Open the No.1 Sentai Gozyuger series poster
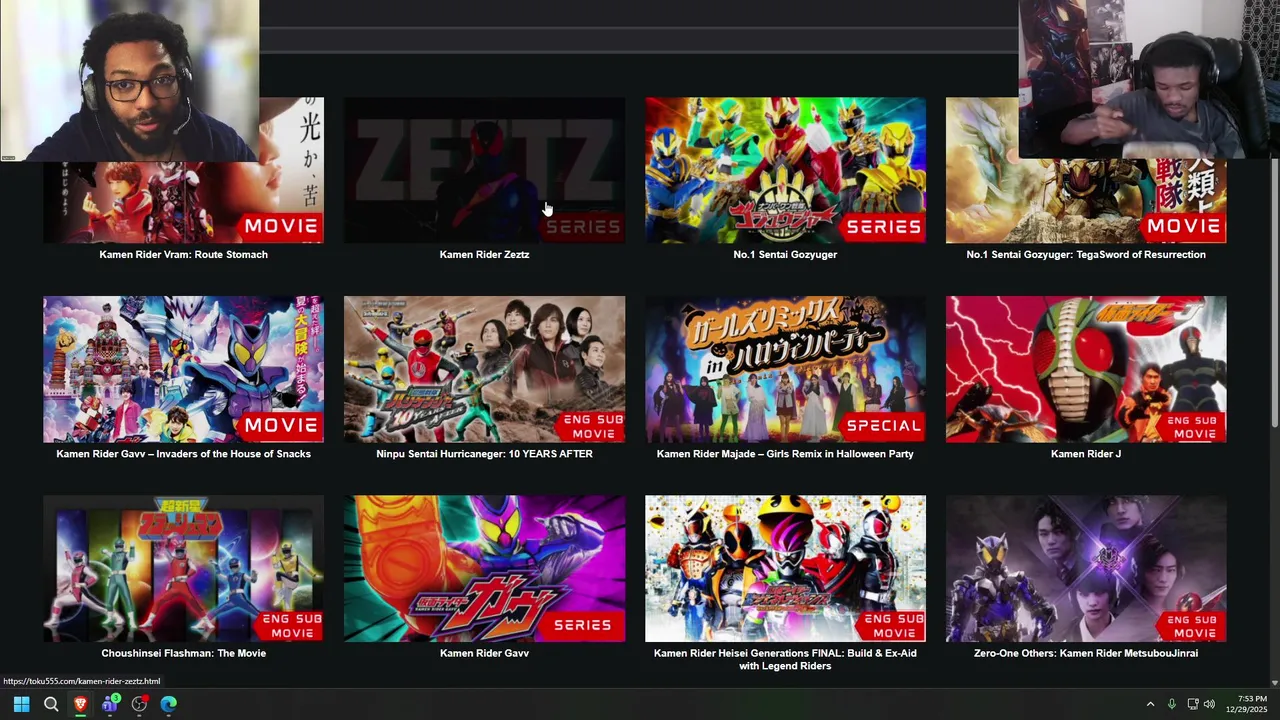The width and height of the screenshot is (1280, 720). click(785, 170)
